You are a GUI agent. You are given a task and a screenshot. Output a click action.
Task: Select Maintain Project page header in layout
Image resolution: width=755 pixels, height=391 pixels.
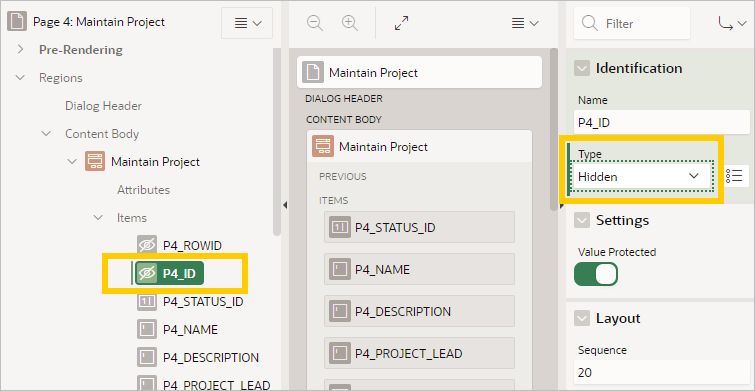[x=419, y=72]
